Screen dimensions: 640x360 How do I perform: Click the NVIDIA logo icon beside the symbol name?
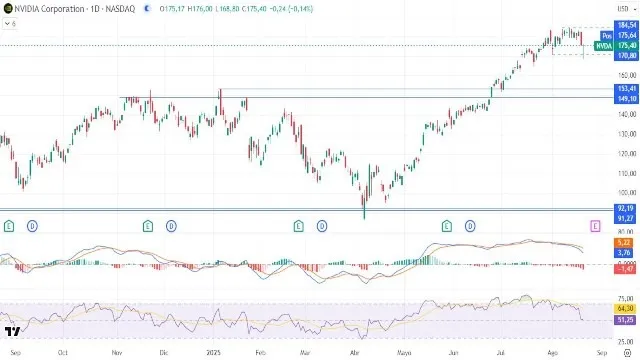(x=8, y=9)
